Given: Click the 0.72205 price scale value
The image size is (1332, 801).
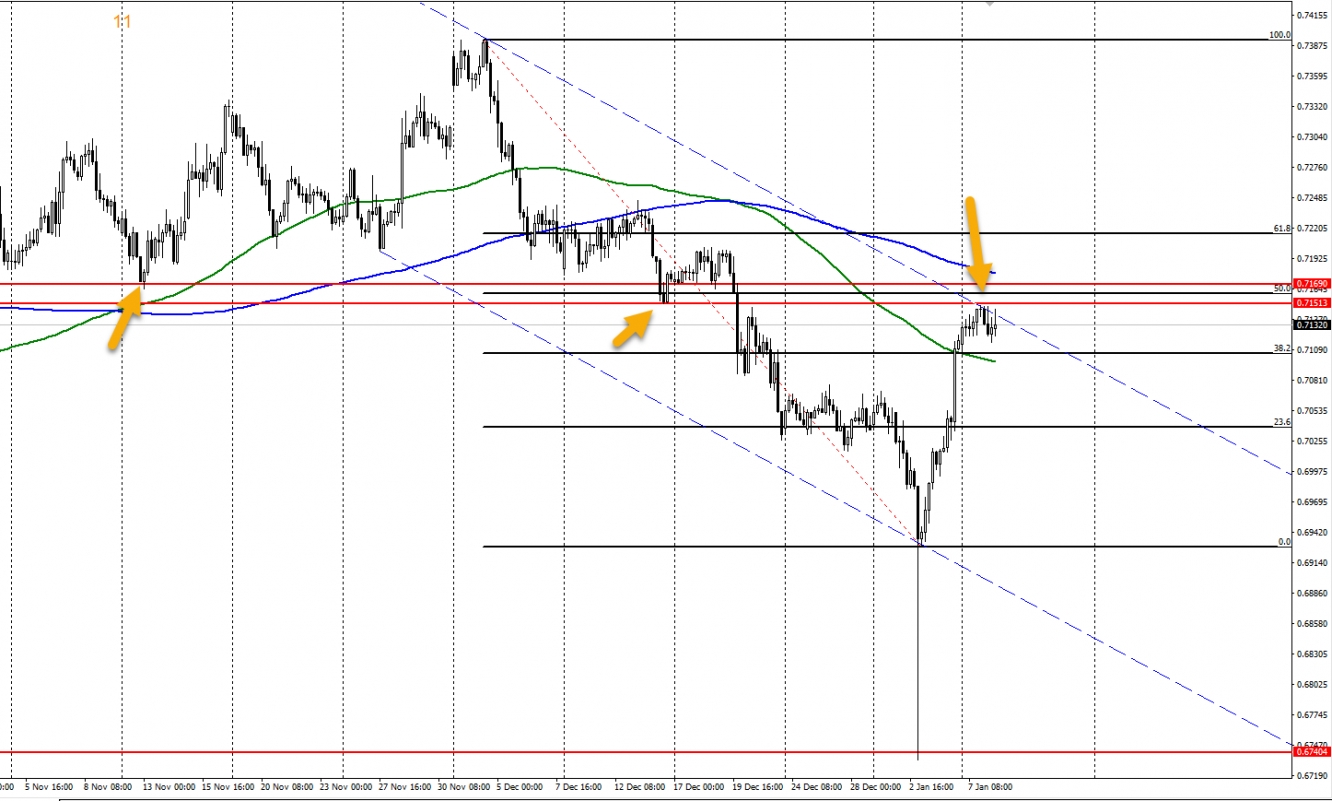Looking at the screenshot, I should click(1312, 229).
